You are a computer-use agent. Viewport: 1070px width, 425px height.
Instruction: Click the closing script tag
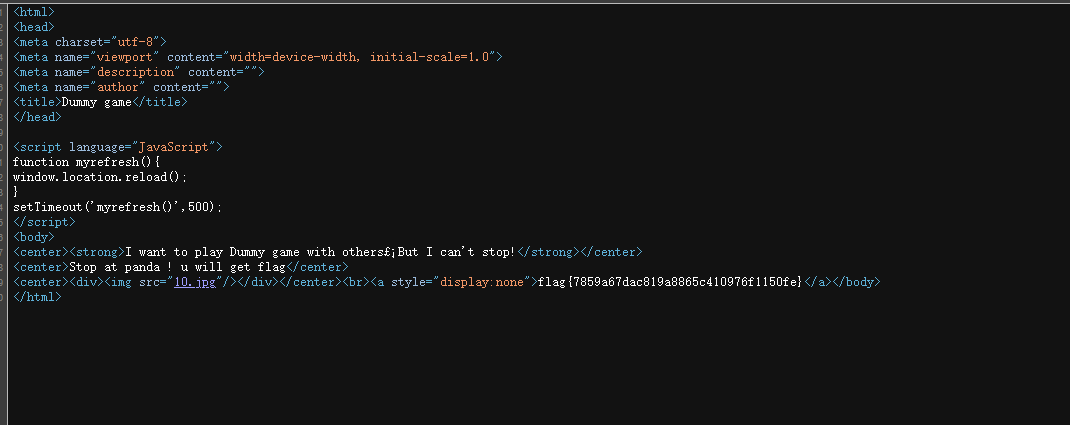point(44,222)
